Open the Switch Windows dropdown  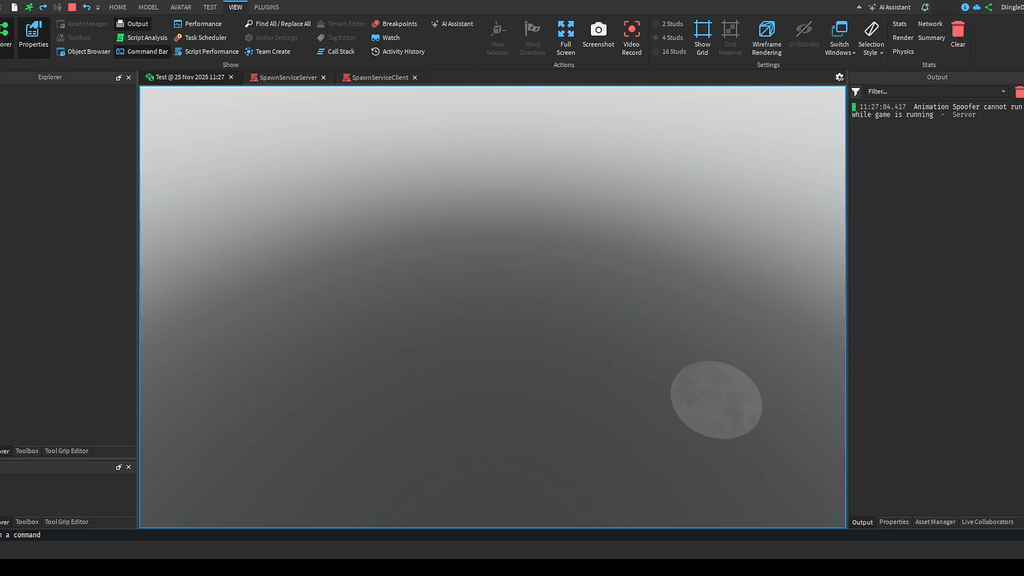[x=838, y=37]
